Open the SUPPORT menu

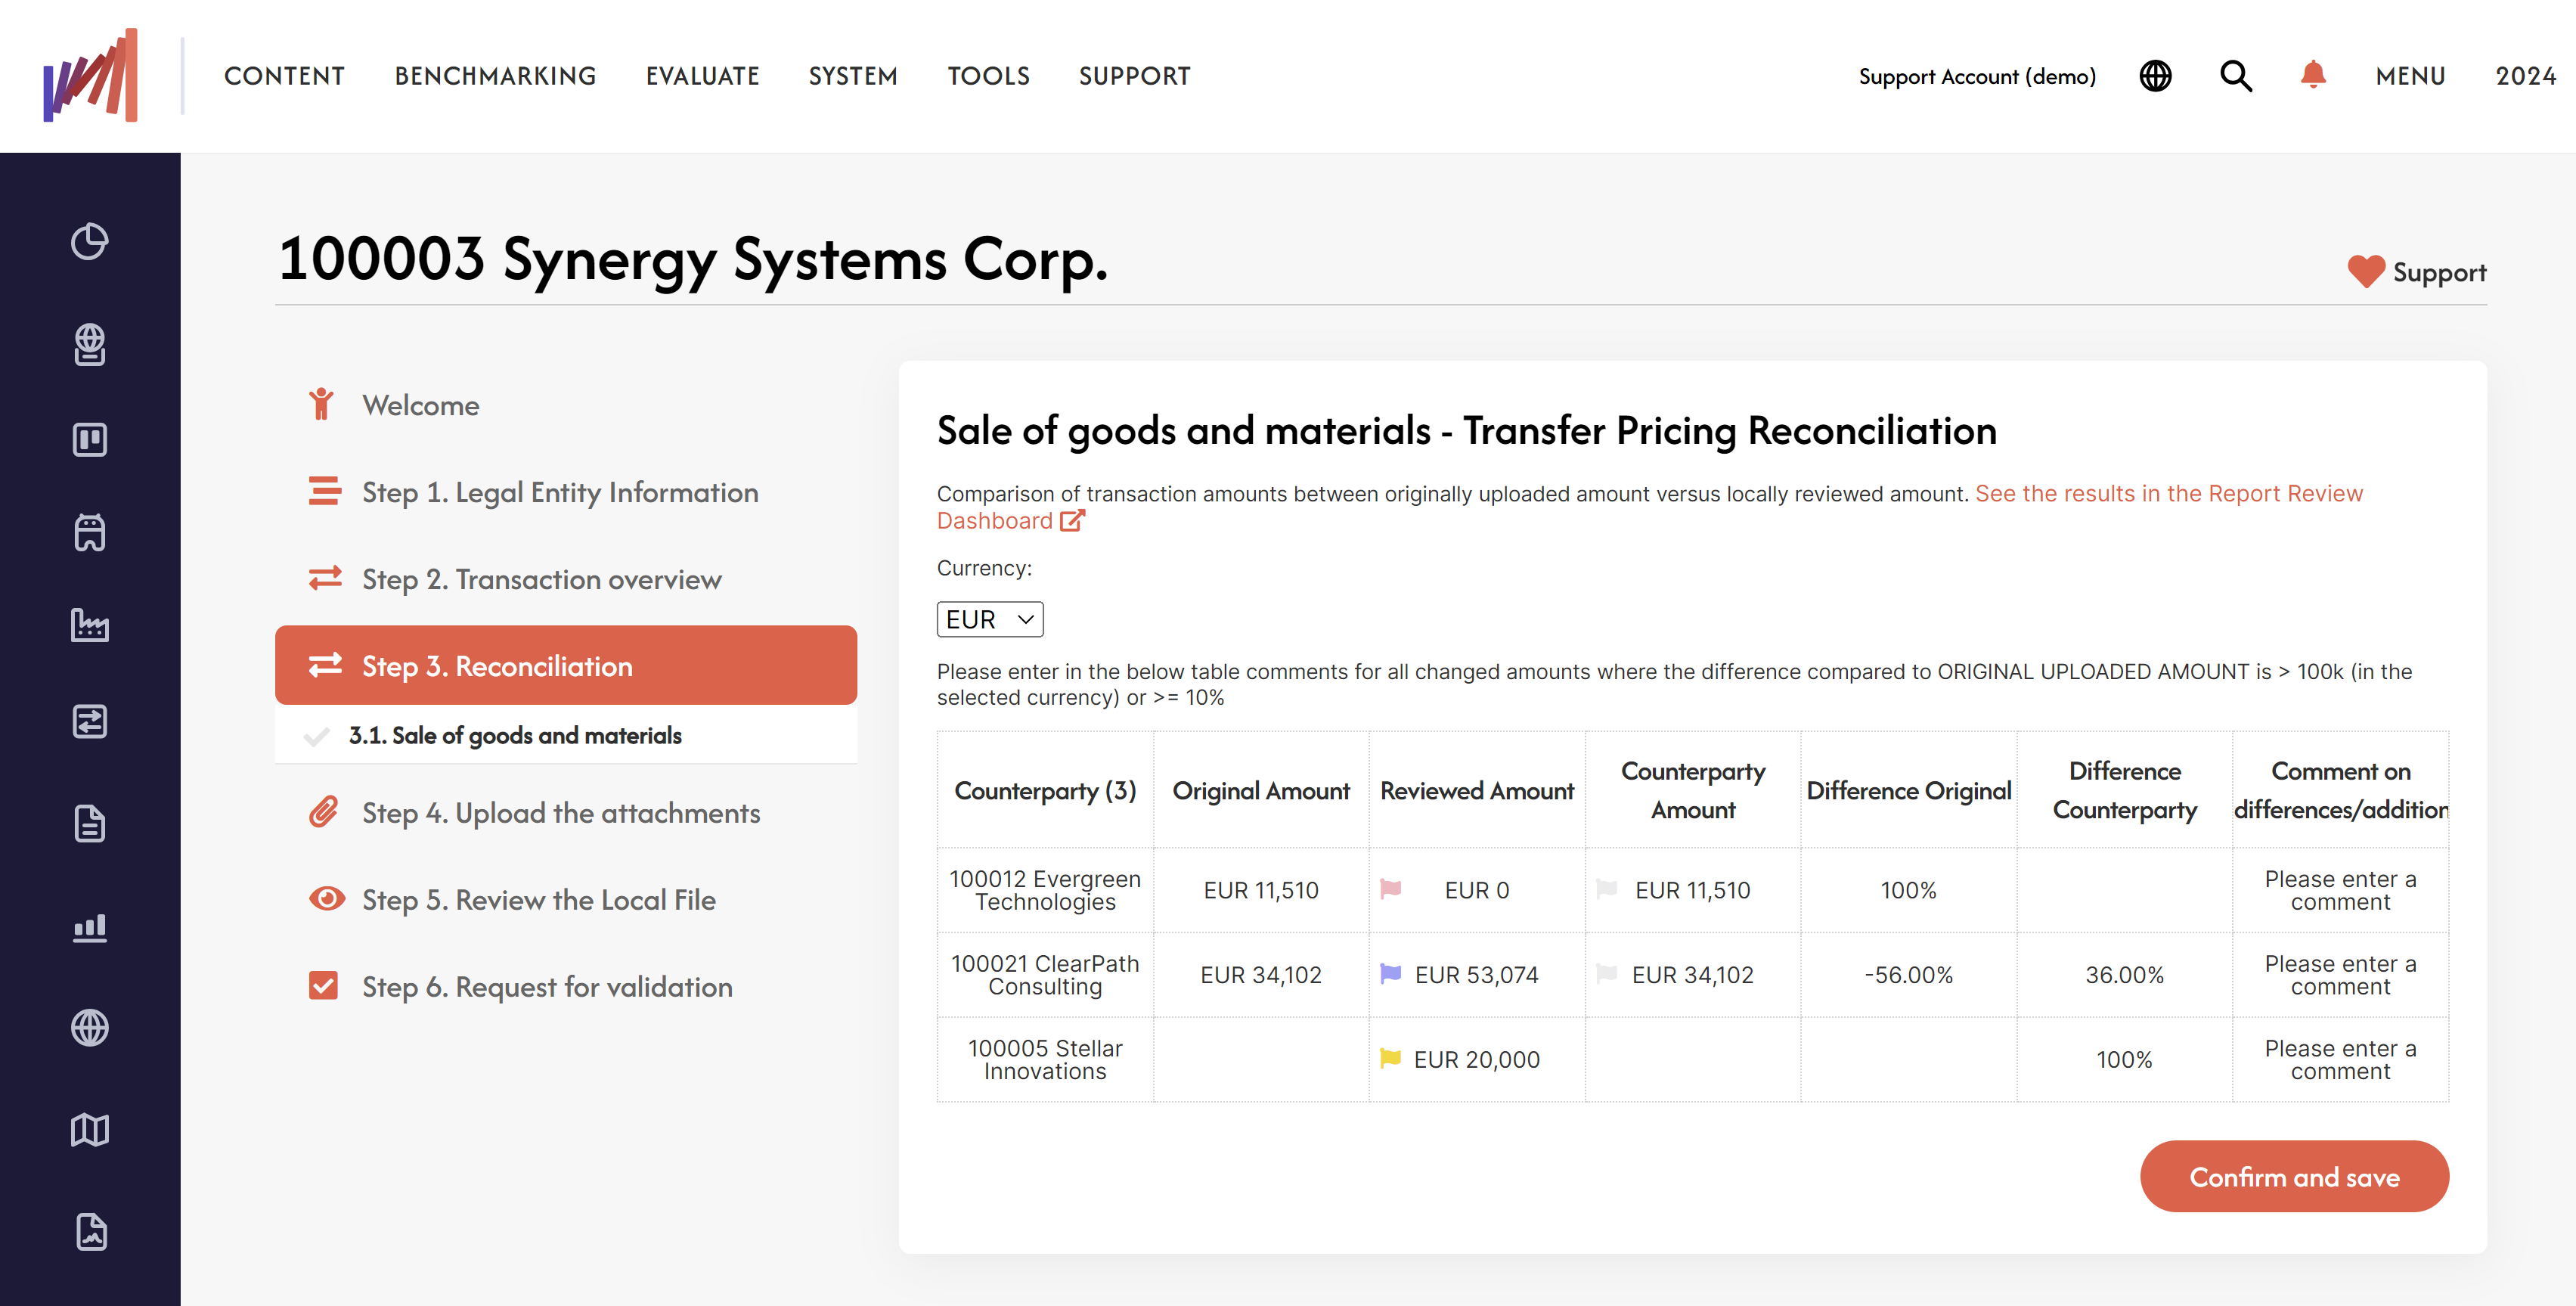[x=1134, y=76]
